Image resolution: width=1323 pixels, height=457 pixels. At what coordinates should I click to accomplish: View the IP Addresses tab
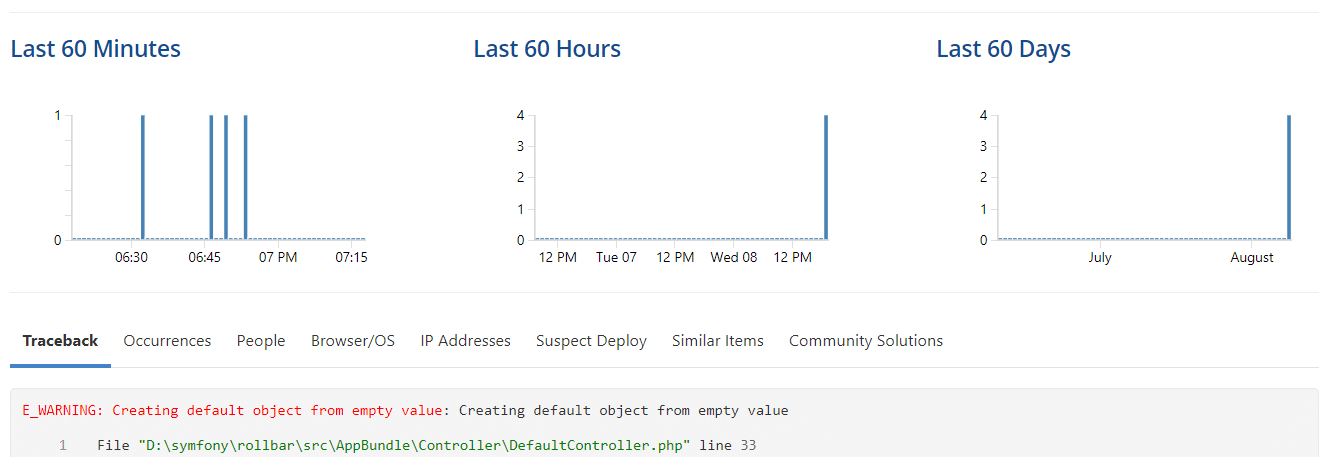pos(465,341)
